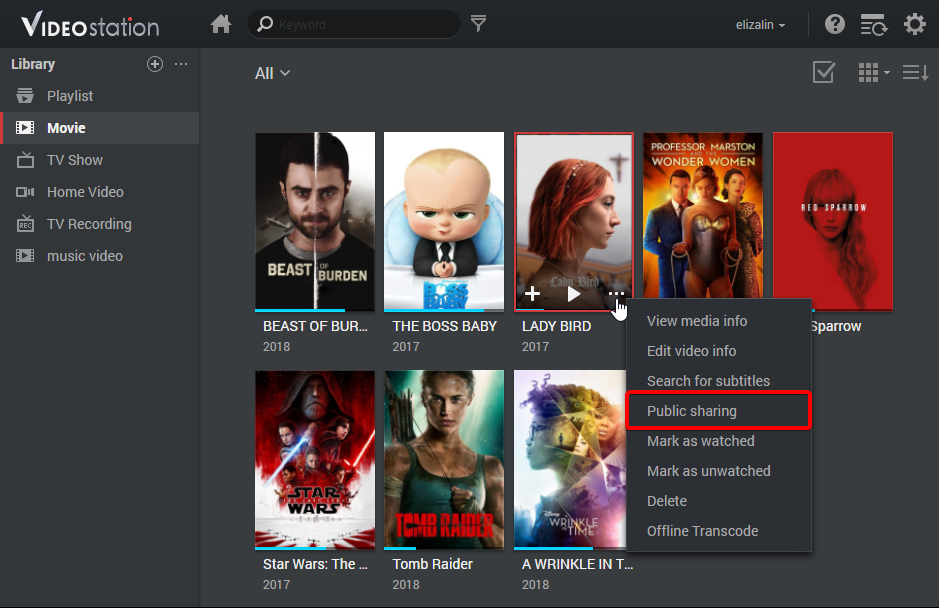Choose Offline Transcode menu item
Viewport: 939px width, 608px height.
719,531
